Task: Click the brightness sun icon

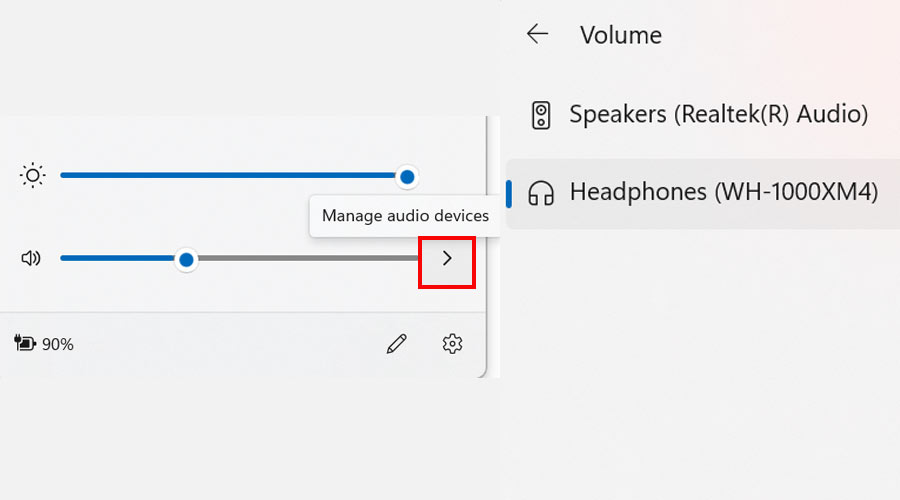Action: point(32,176)
